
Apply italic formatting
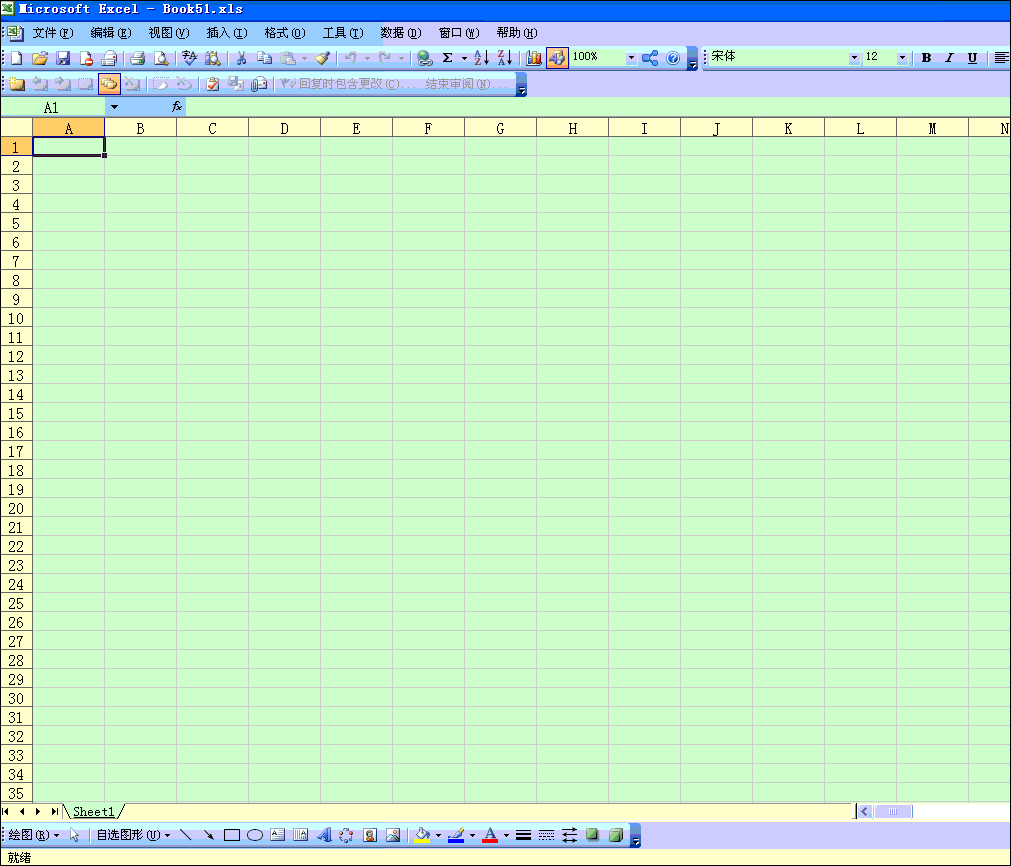tap(948, 58)
